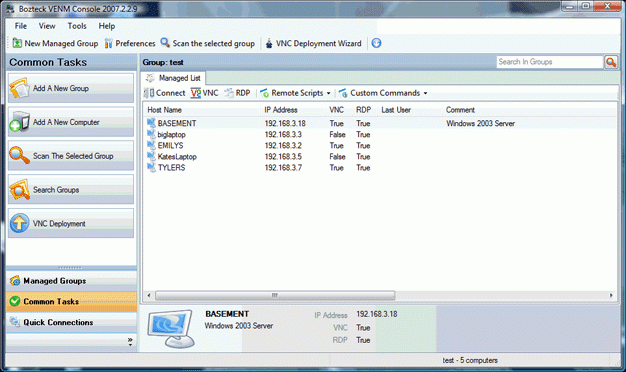Expand the Remote Scripts dropdown

tap(328, 93)
